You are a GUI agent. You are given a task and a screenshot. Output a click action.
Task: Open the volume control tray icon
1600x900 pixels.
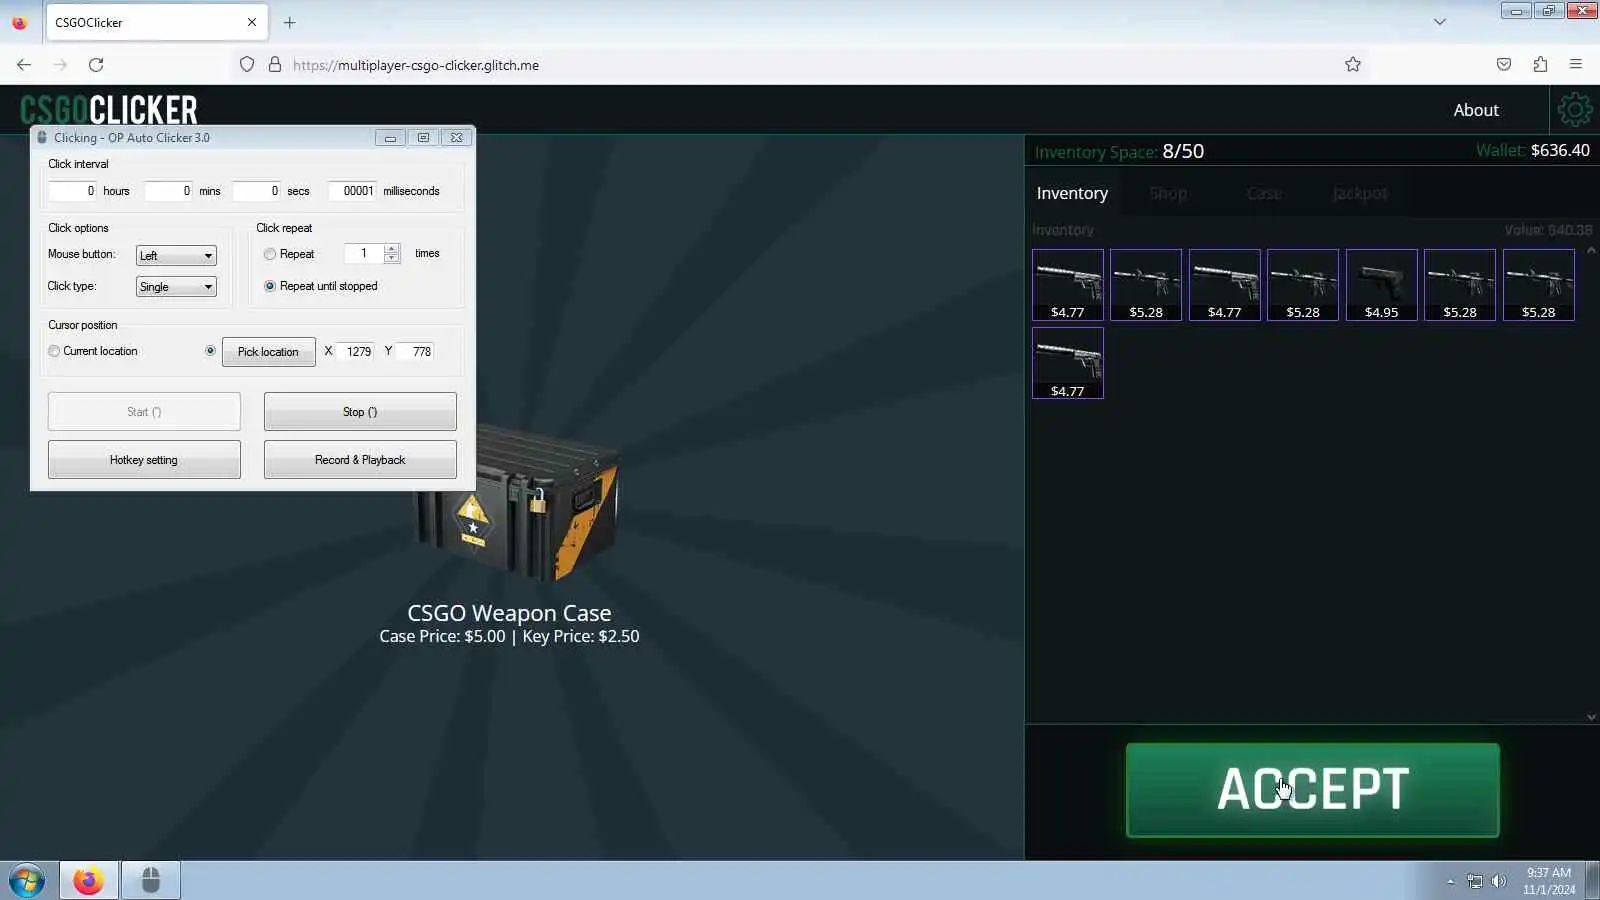click(1498, 881)
